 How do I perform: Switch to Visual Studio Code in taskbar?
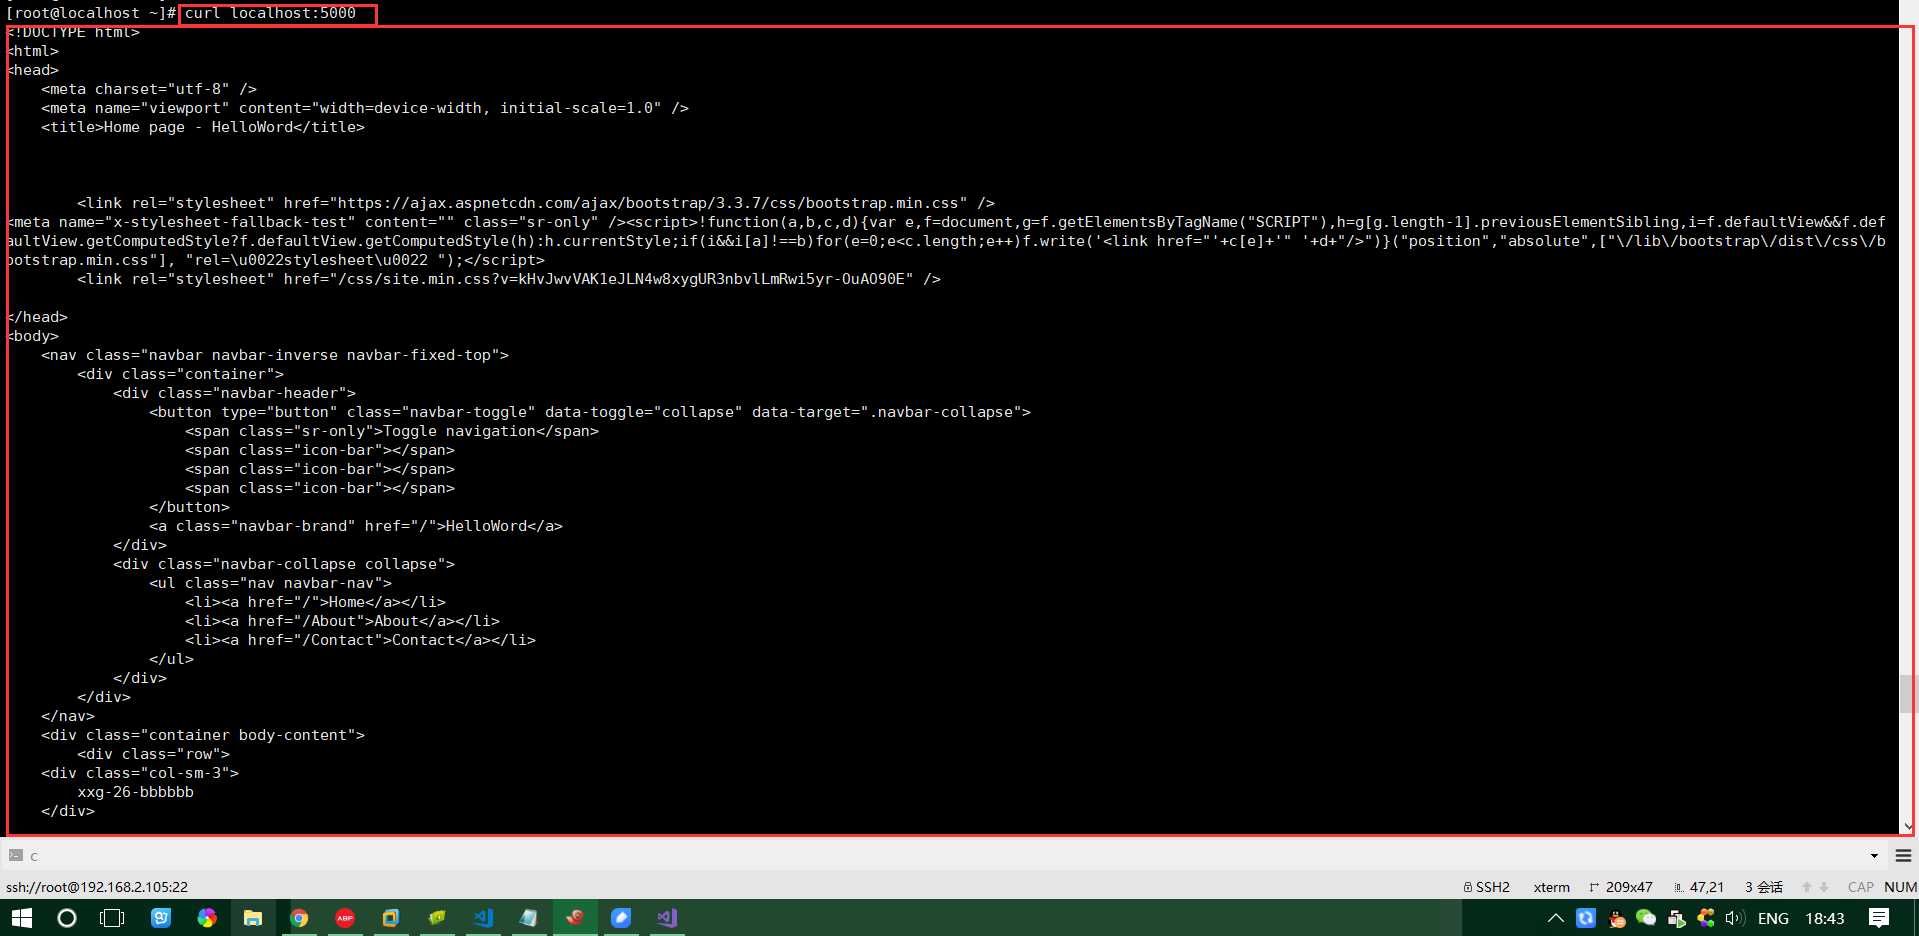click(483, 918)
